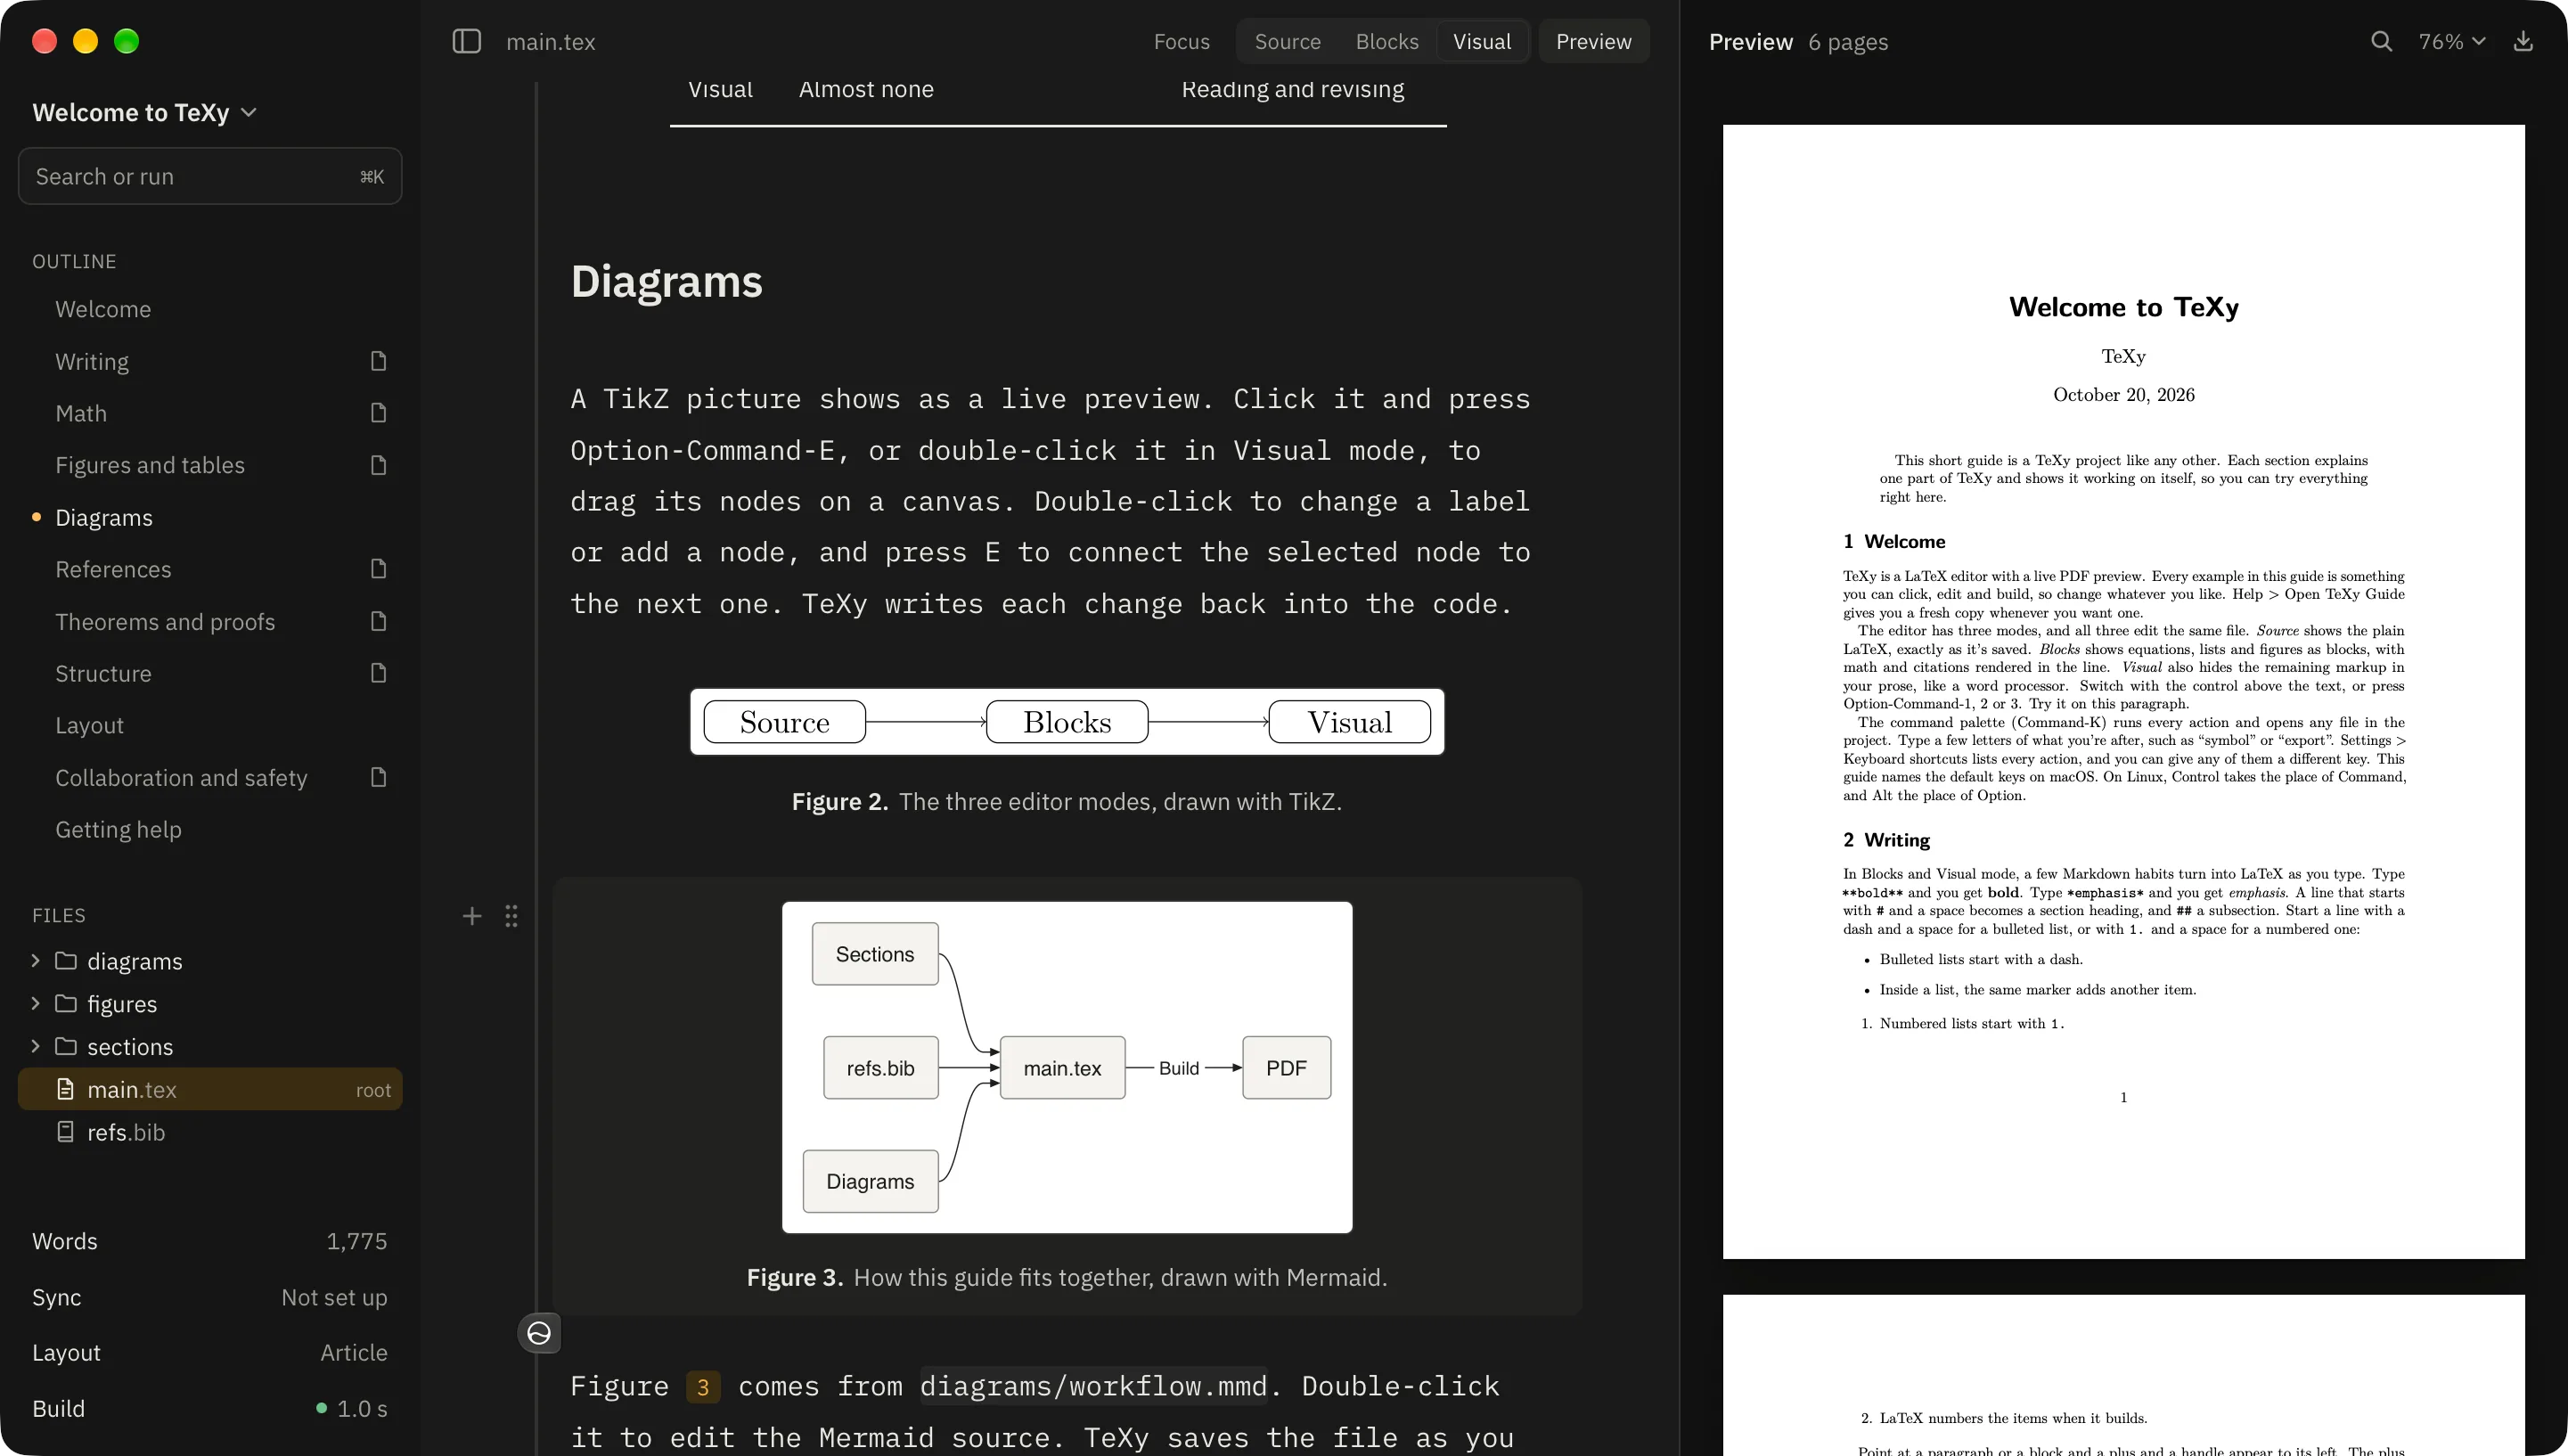Click the first PDF preview page
The image size is (2568, 1456).
point(2123,691)
